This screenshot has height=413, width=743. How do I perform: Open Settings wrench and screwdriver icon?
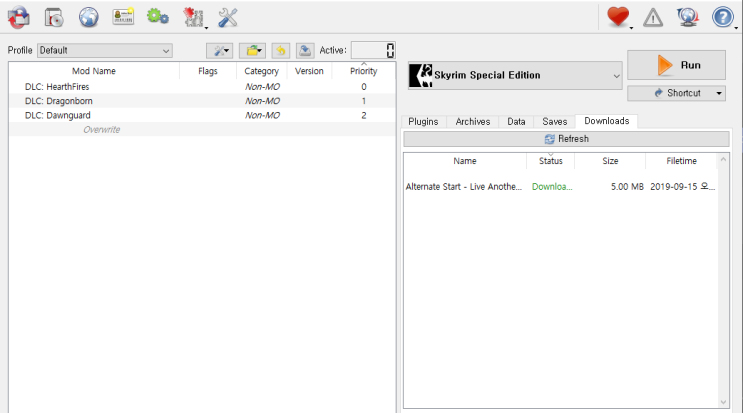click(x=228, y=18)
